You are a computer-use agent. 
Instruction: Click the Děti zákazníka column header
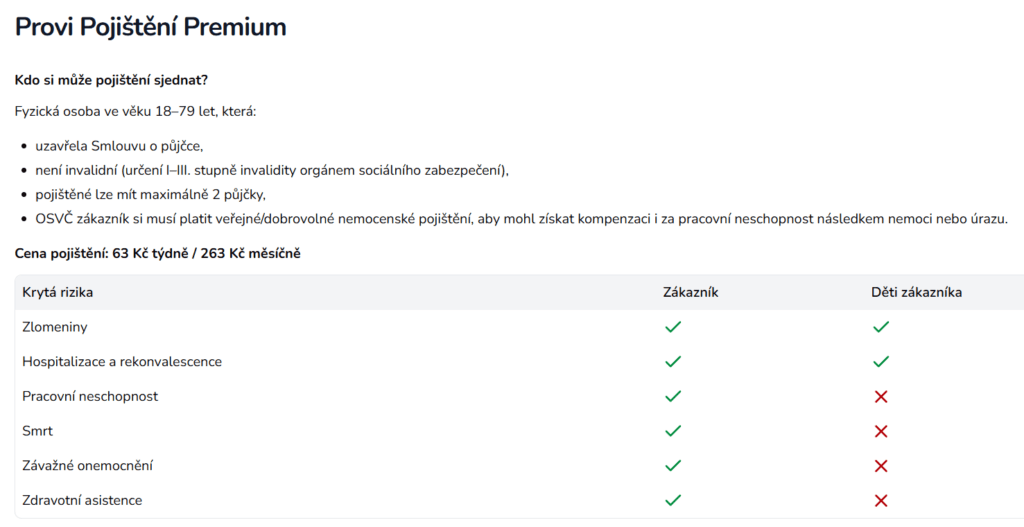tap(916, 292)
